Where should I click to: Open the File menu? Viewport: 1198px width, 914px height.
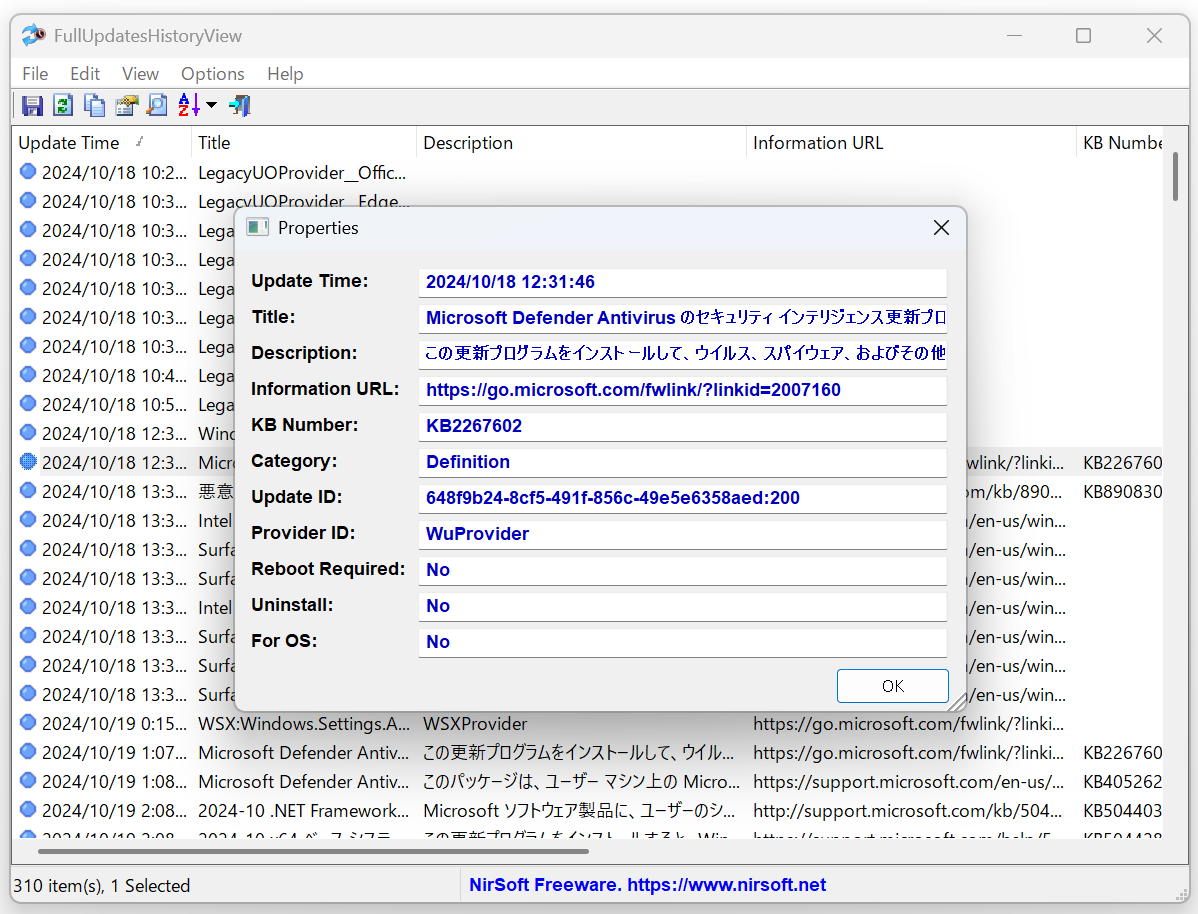[34, 73]
